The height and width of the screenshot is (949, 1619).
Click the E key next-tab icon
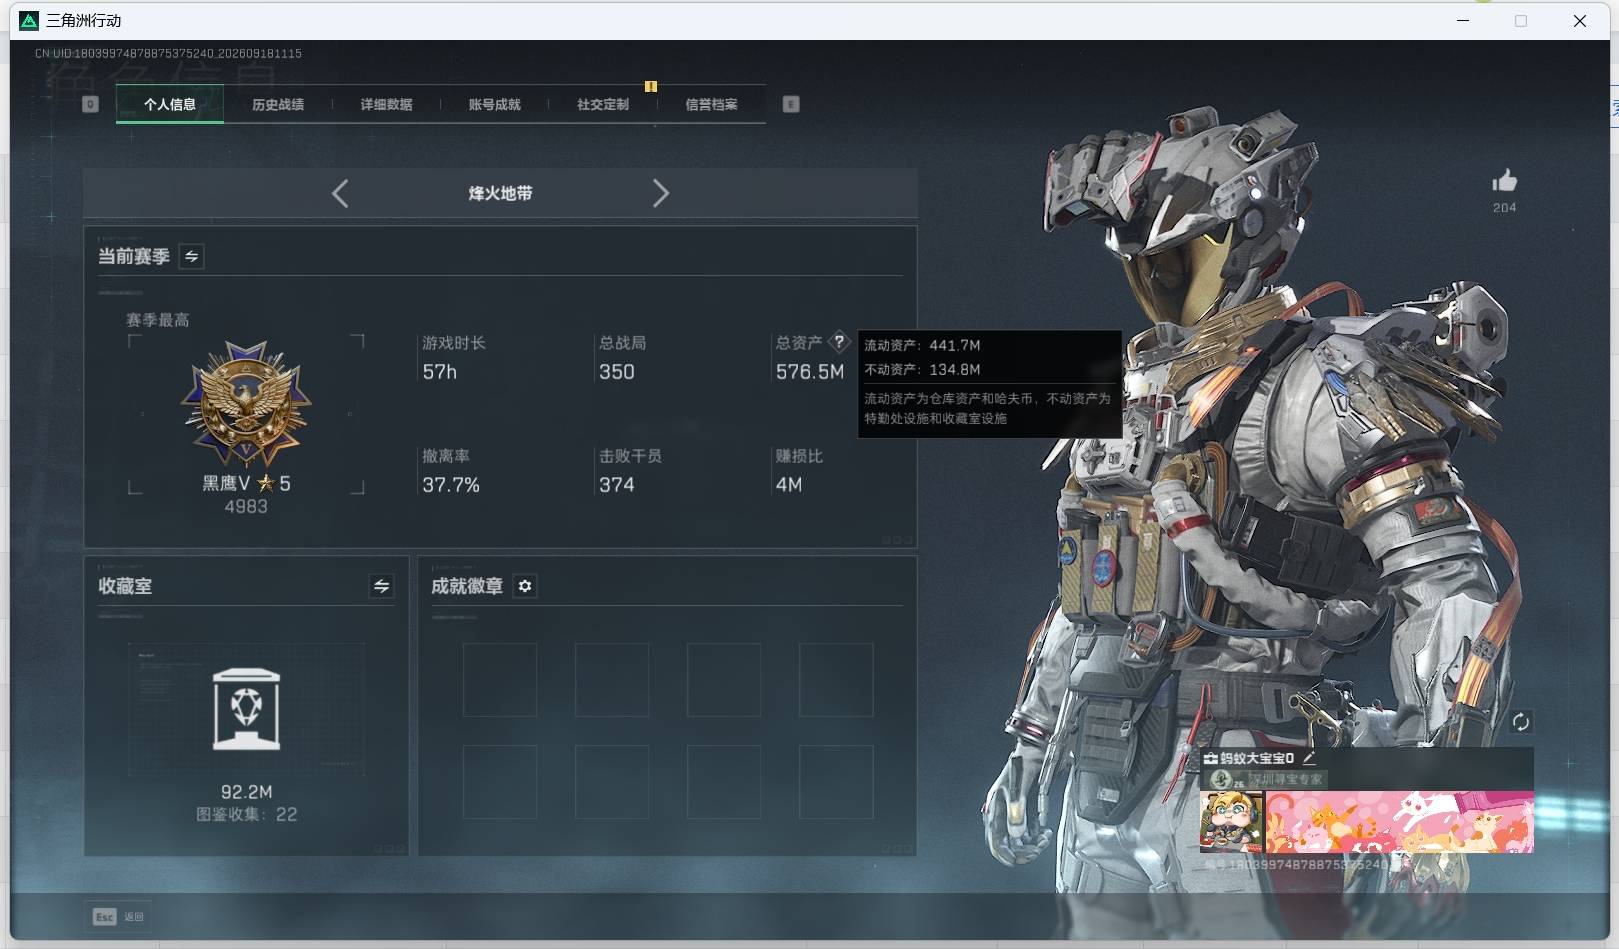tap(791, 104)
